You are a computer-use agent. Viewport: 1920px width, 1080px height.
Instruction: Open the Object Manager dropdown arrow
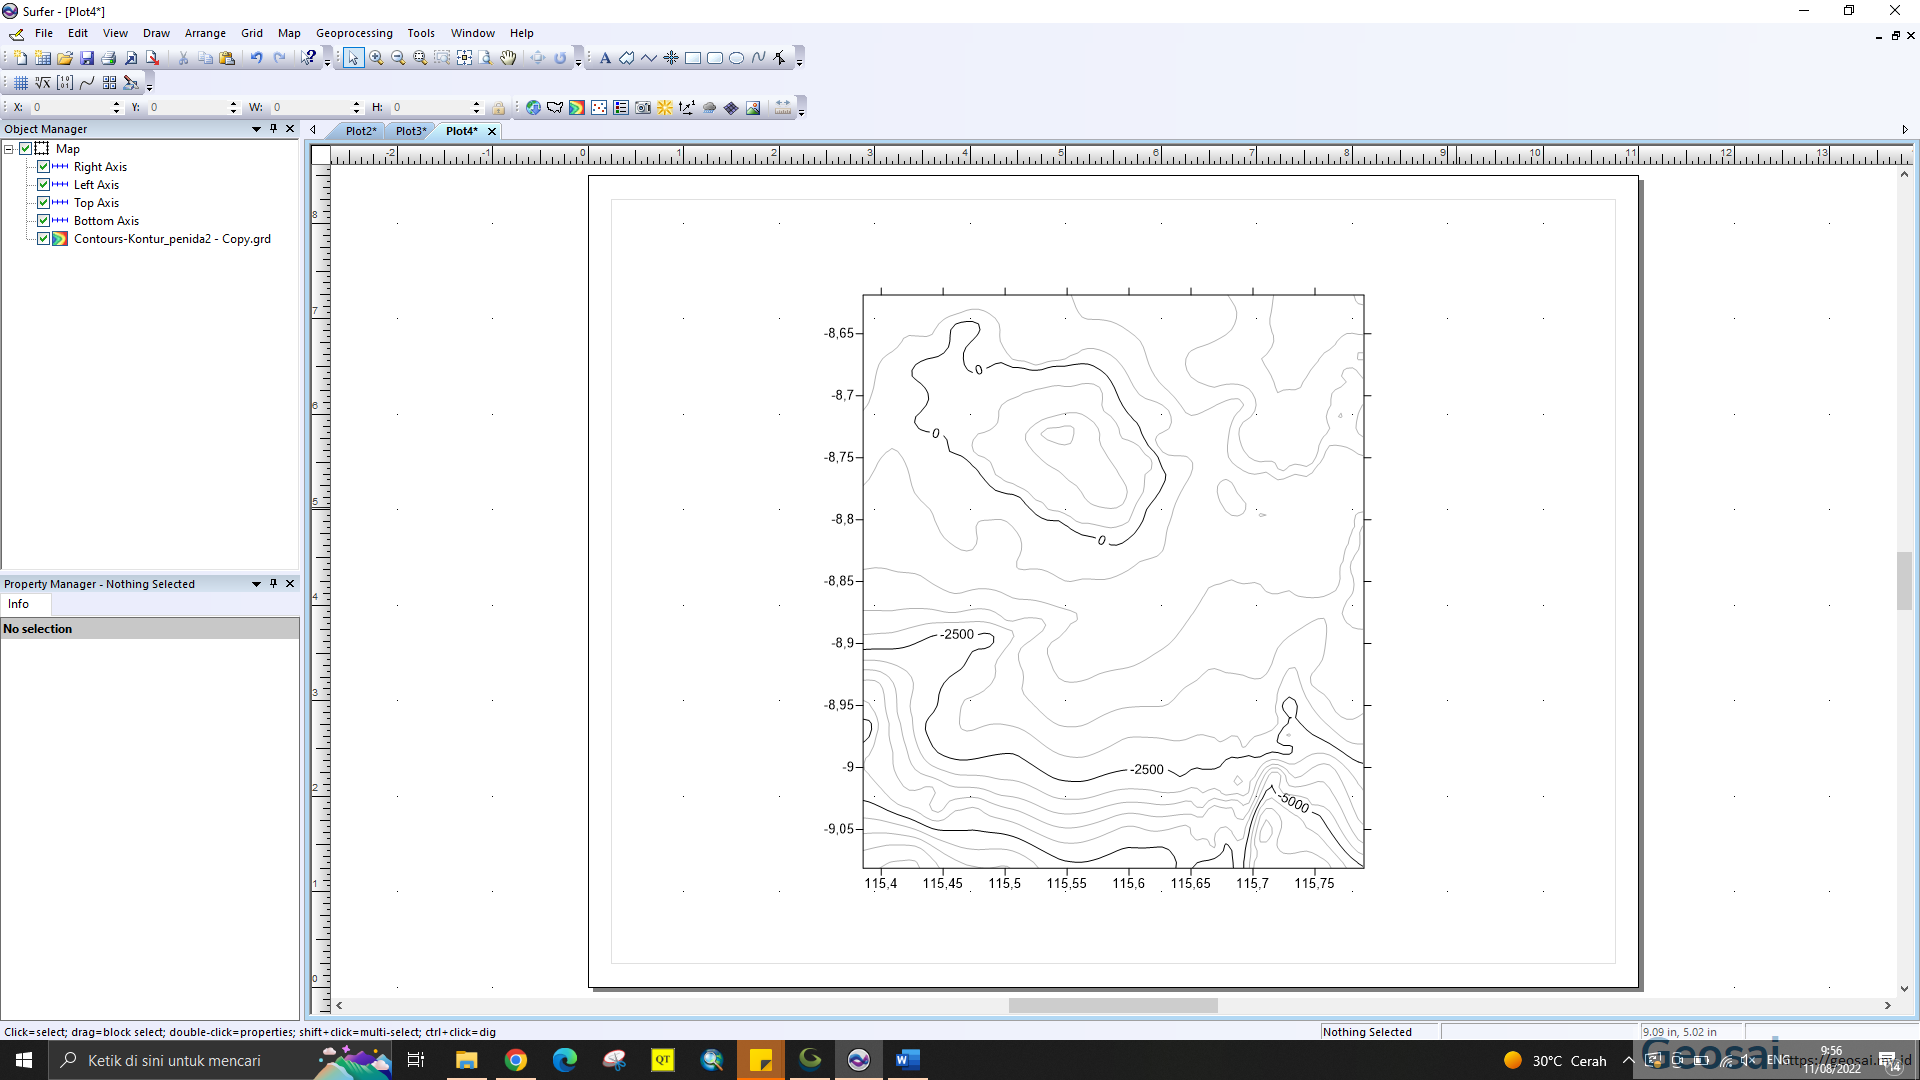click(256, 128)
